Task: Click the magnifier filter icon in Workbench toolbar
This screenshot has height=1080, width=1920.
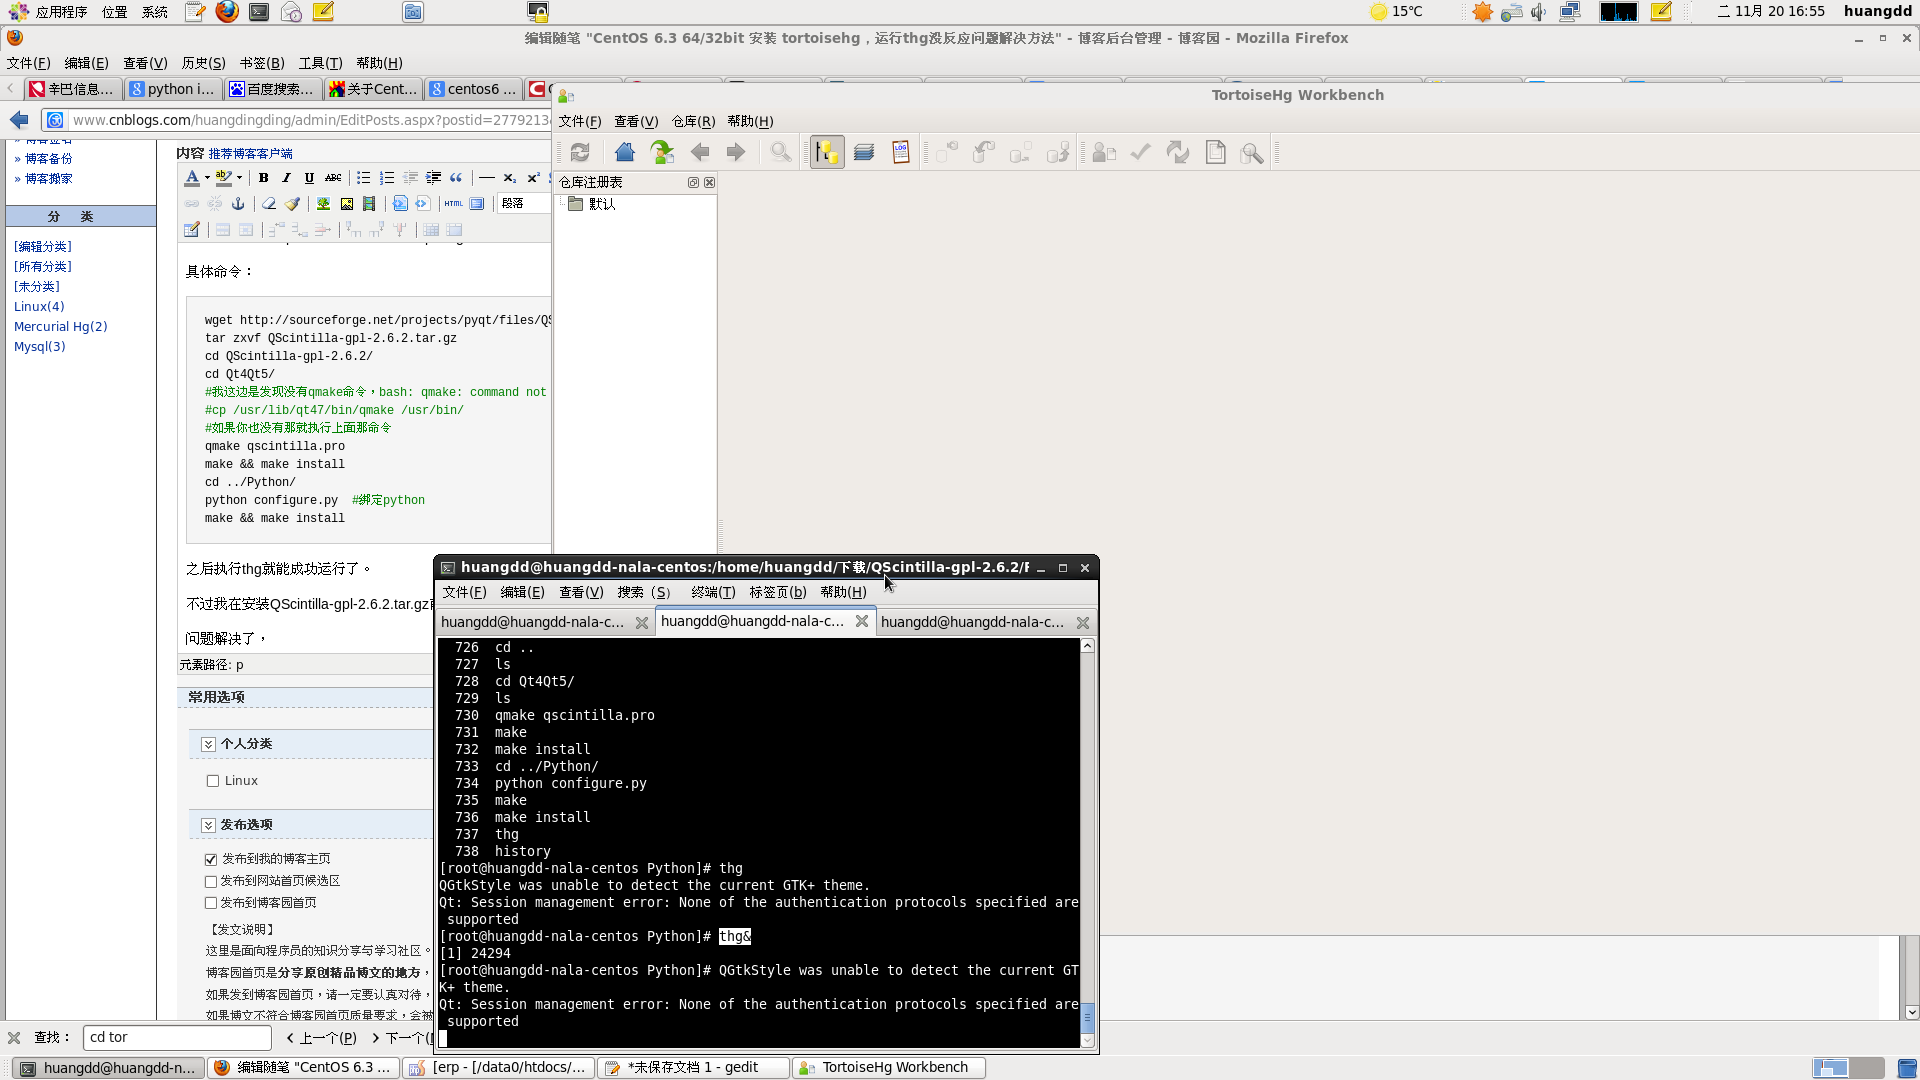Action: point(781,153)
